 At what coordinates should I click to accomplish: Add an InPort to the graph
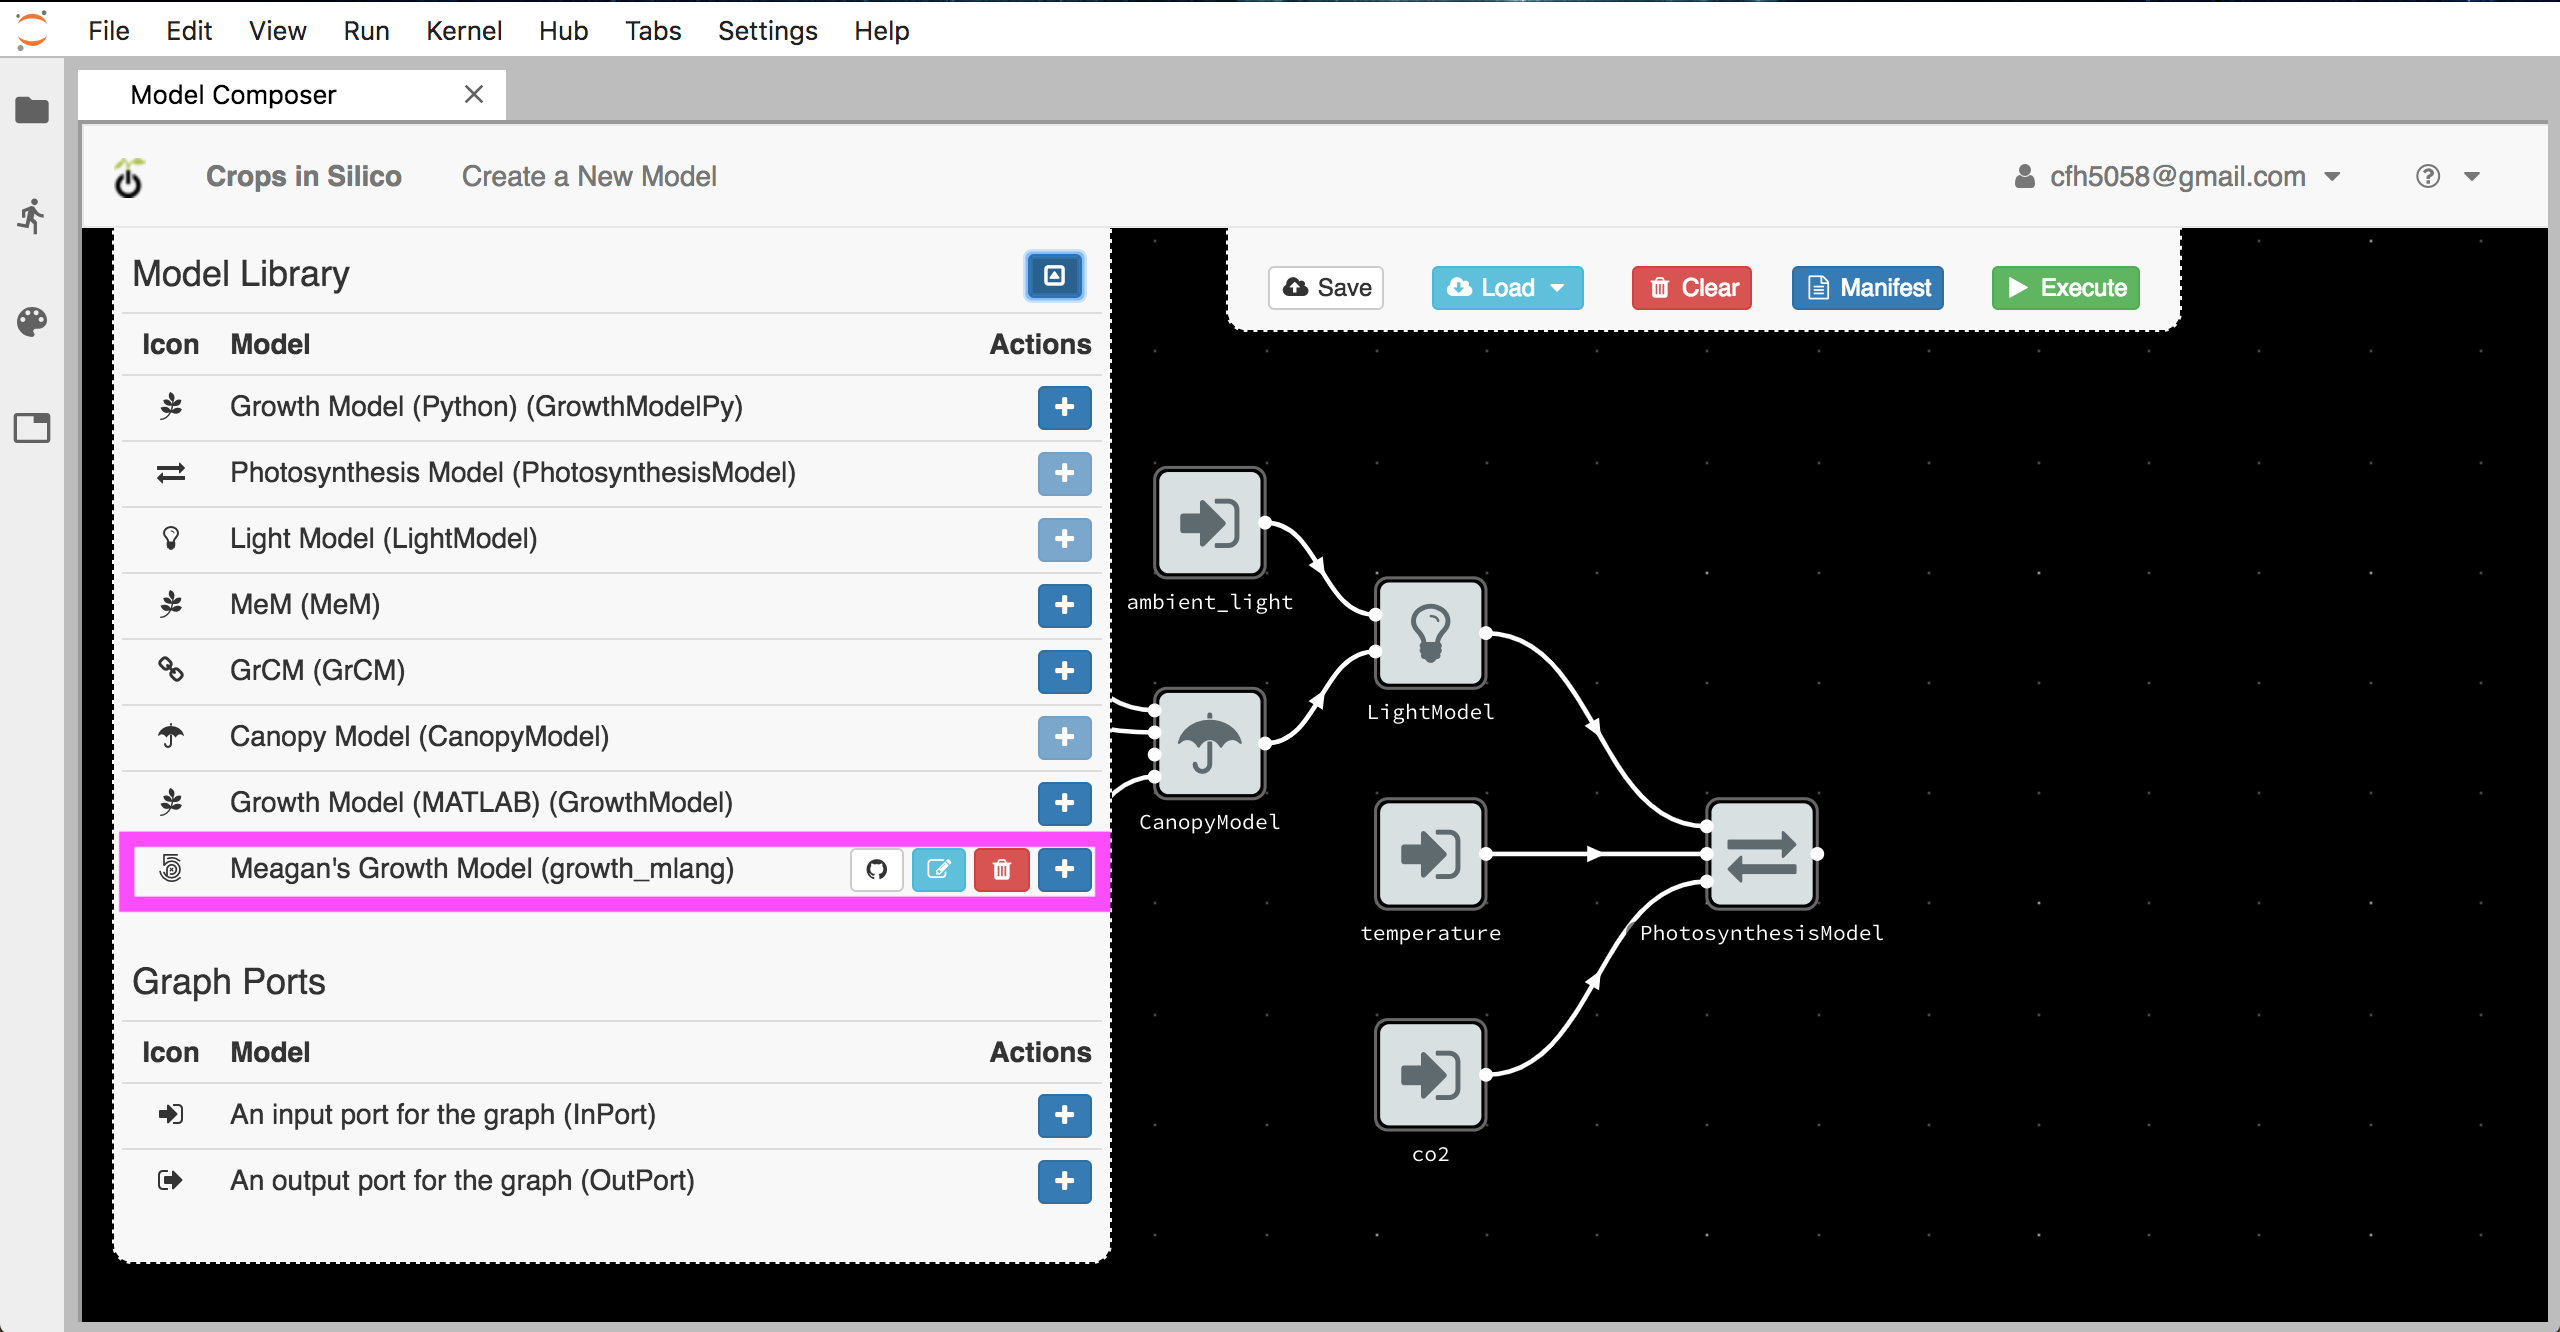(x=1064, y=1115)
